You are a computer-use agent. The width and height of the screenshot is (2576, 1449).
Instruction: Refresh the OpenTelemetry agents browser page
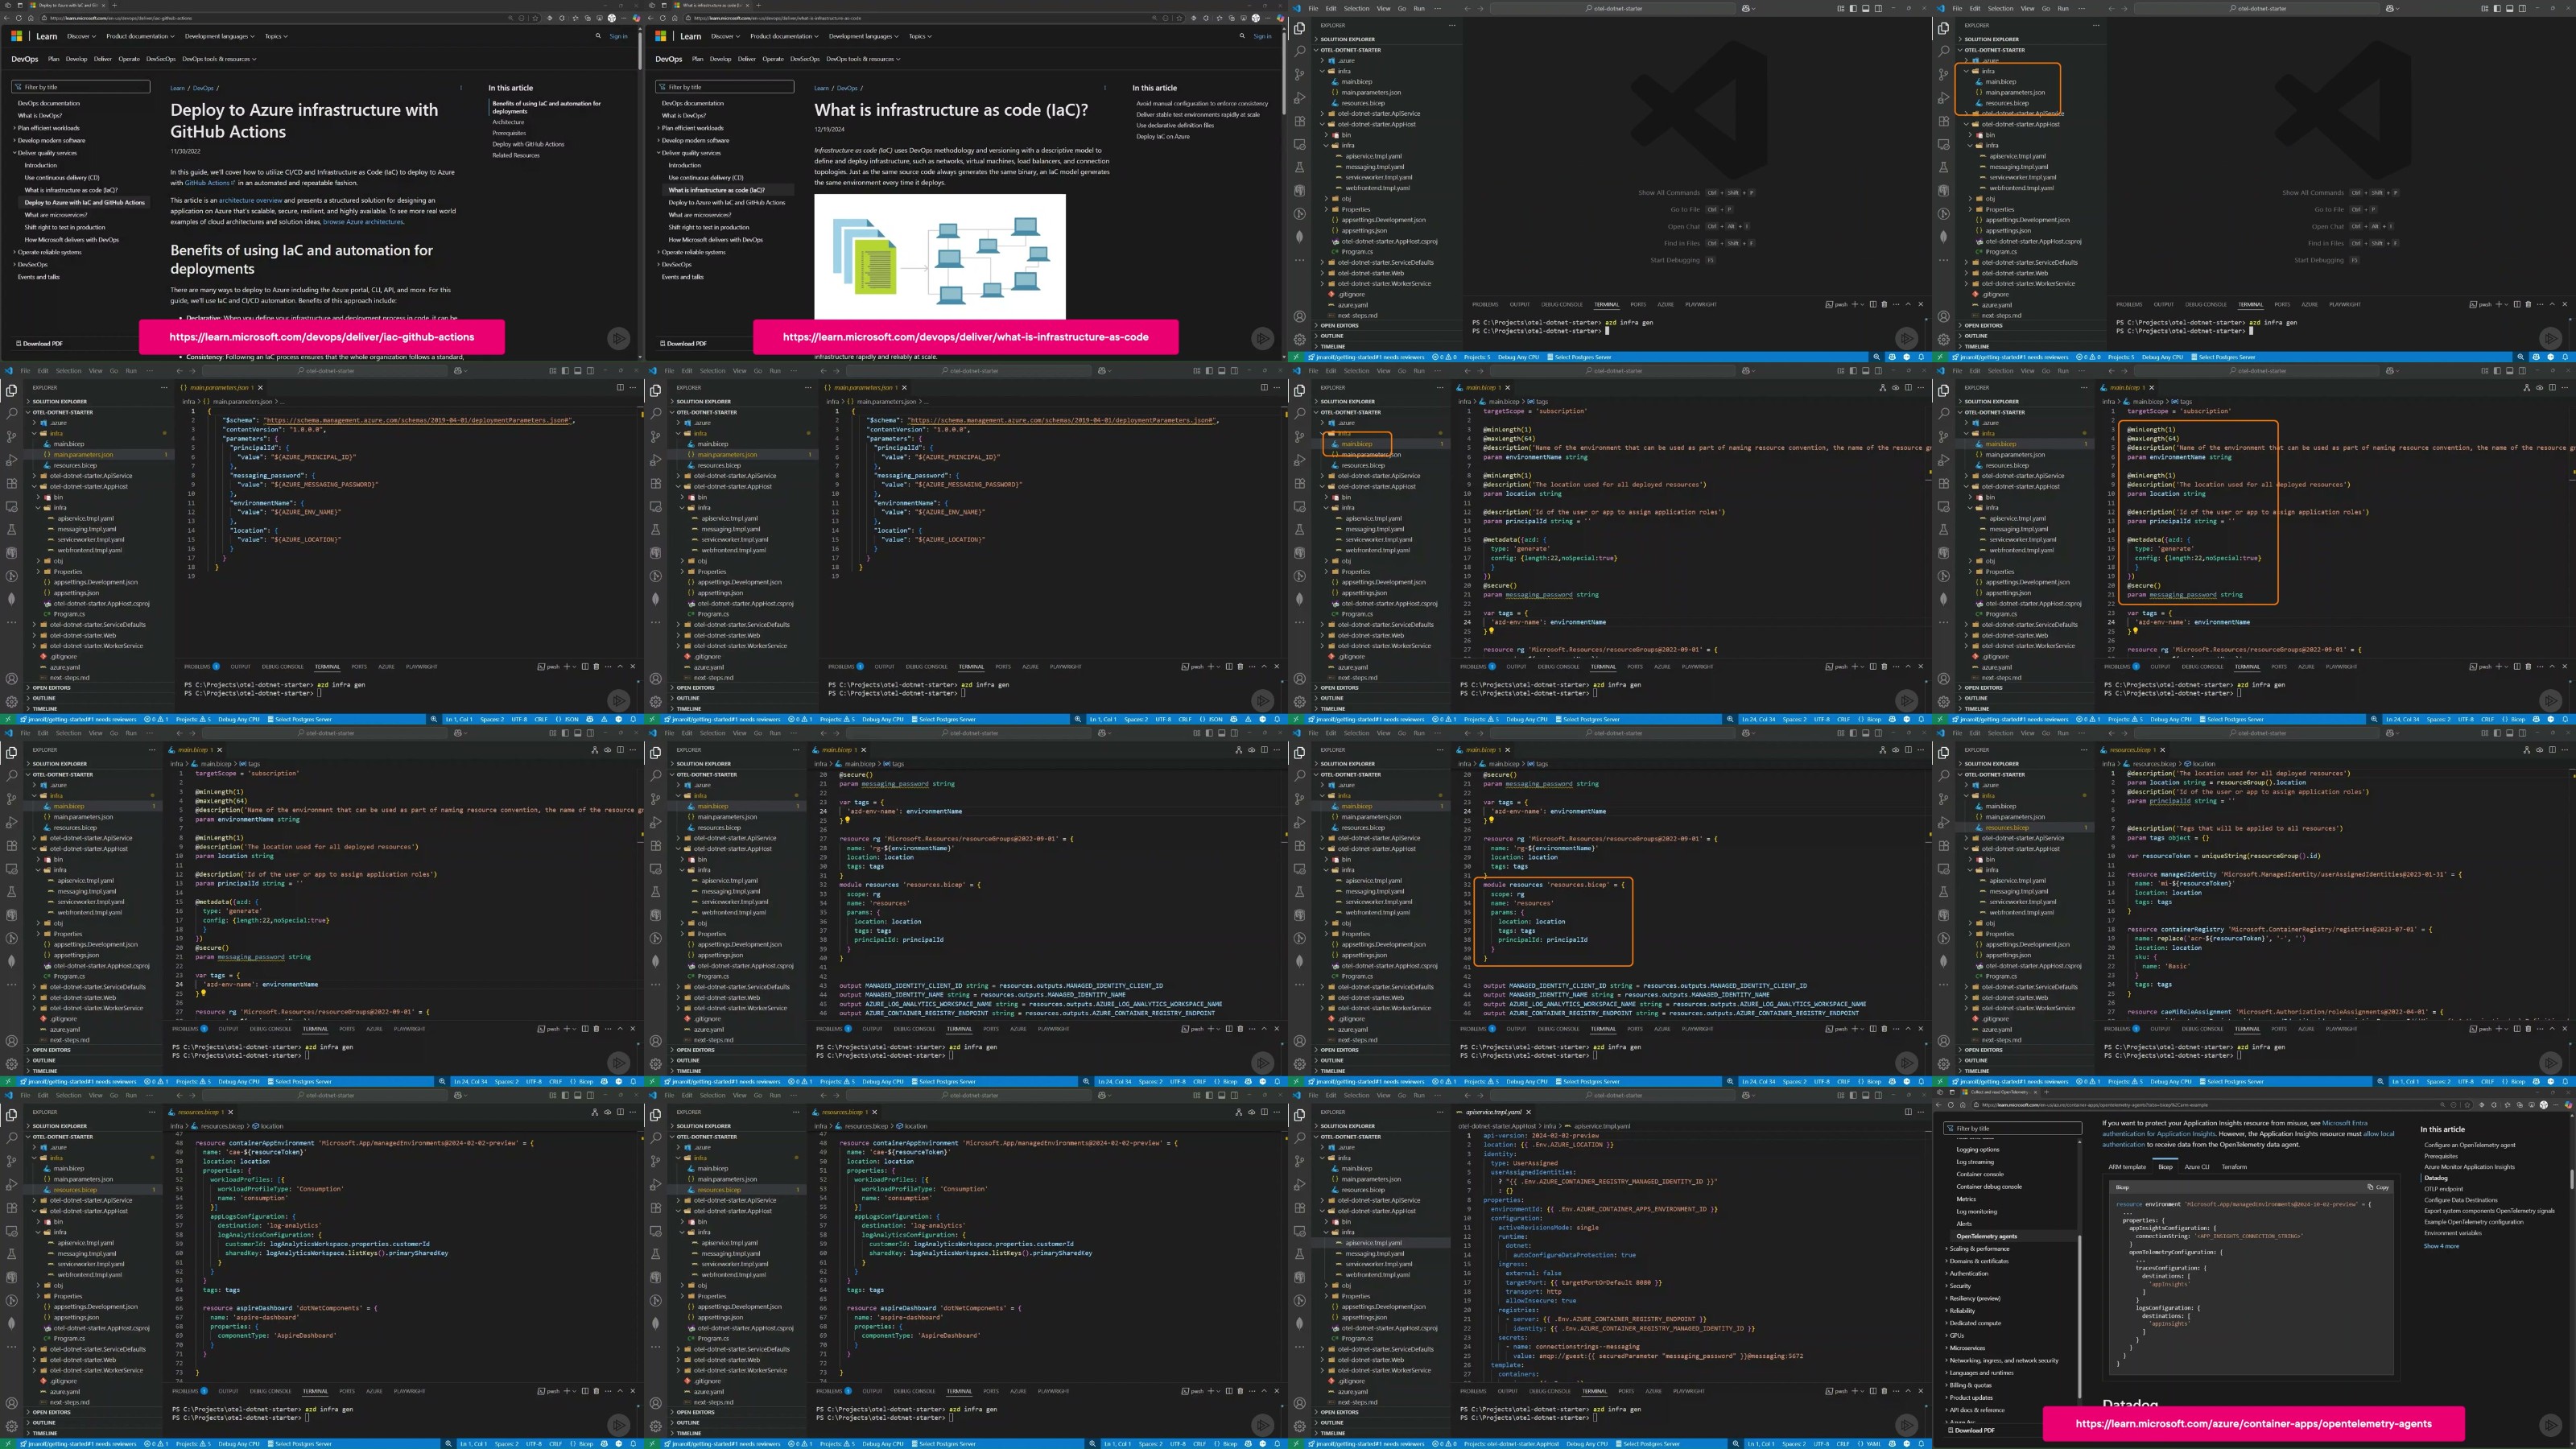1951,1105
